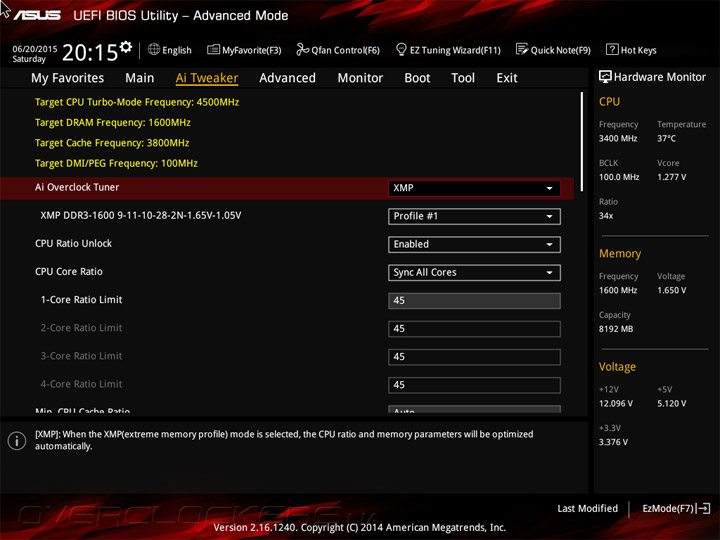Click the CPU Core Ratio label
This screenshot has height=540, width=720.
tap(69, 271)
